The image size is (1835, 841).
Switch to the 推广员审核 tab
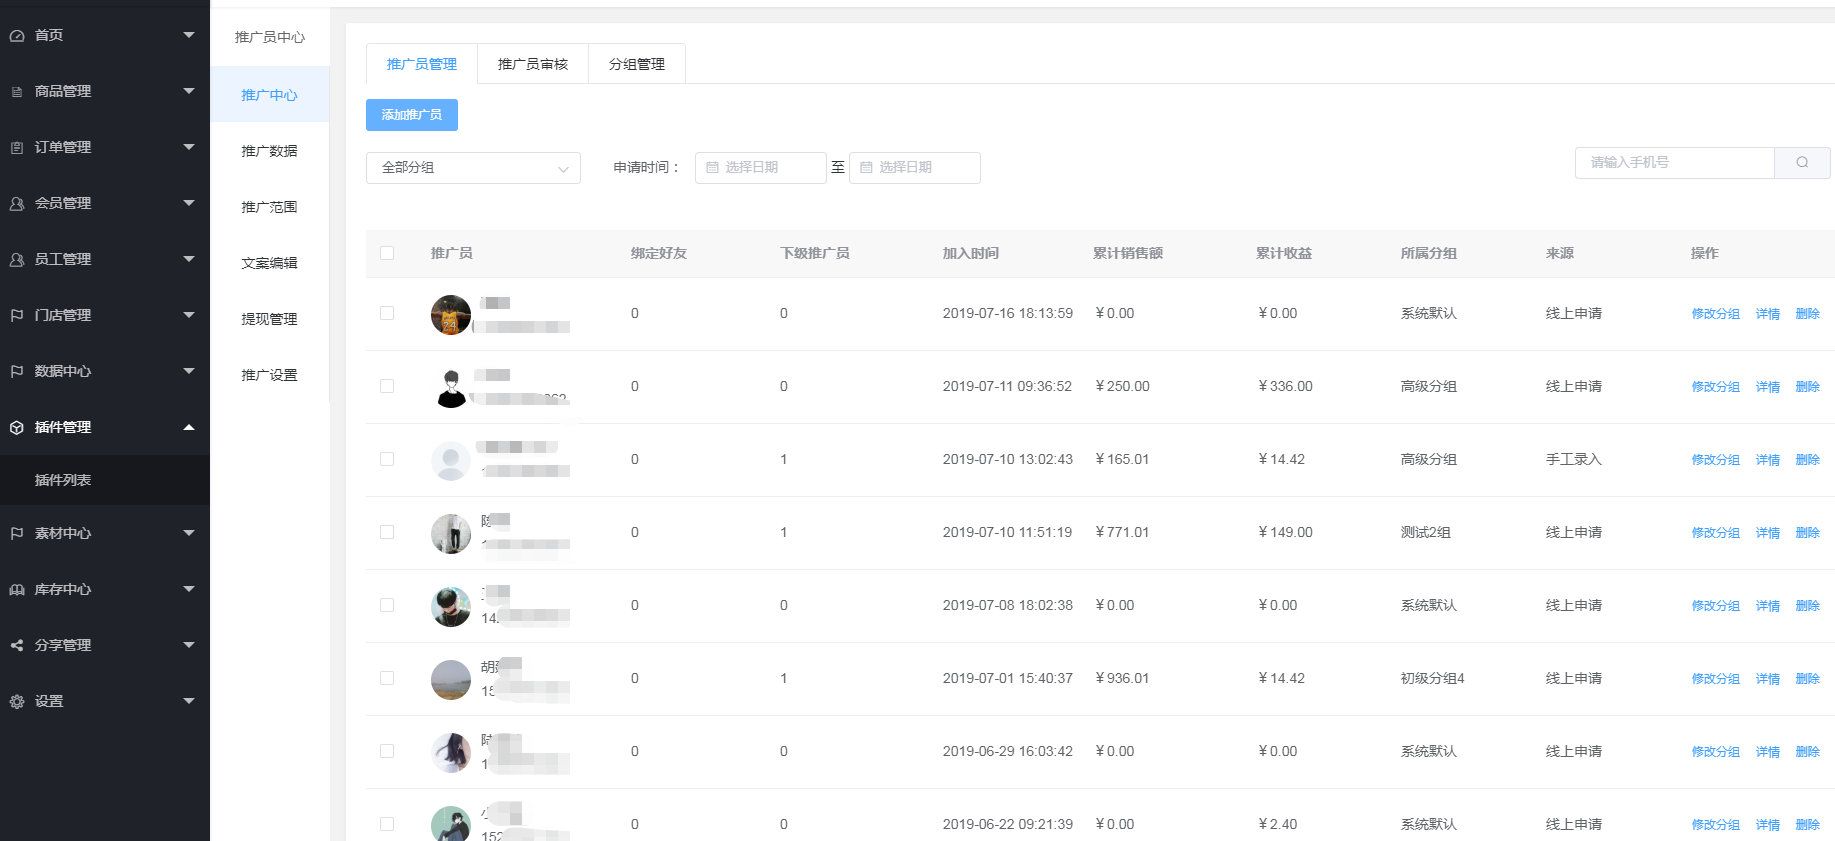tap(532, 64)
